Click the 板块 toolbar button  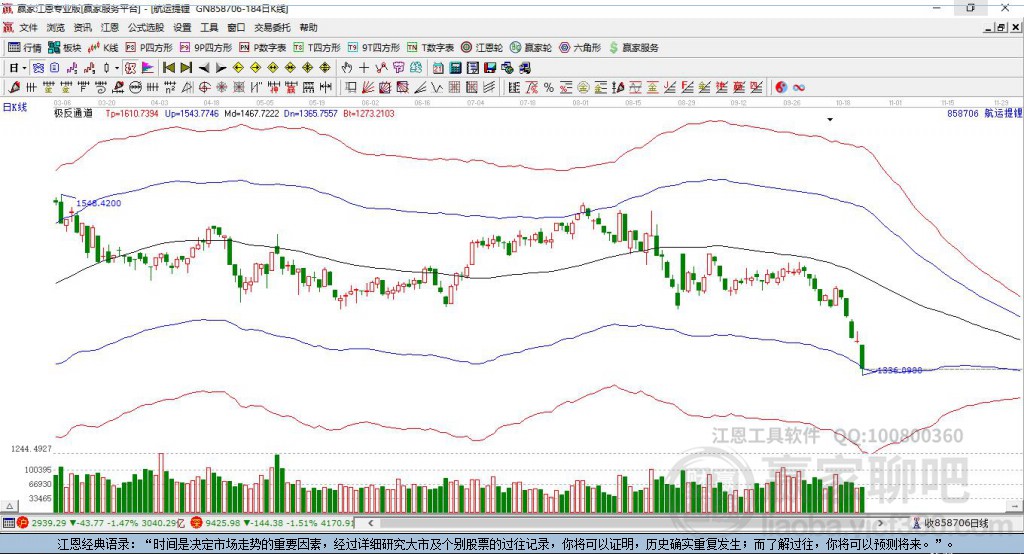click(65, 48)
